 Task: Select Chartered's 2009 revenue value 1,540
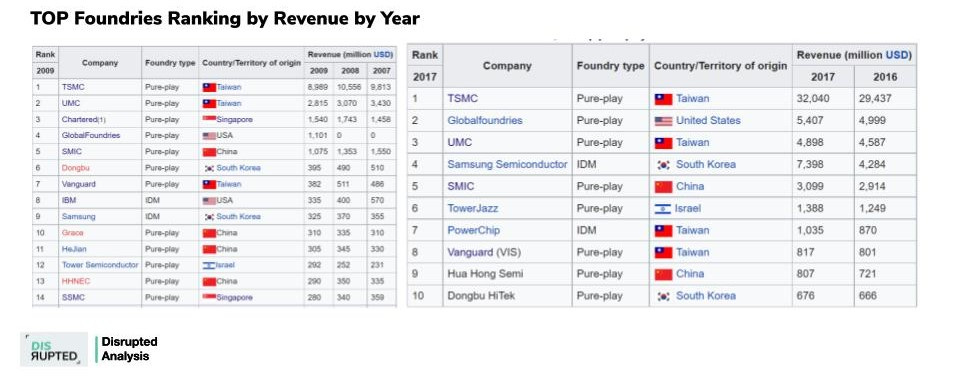318,119
